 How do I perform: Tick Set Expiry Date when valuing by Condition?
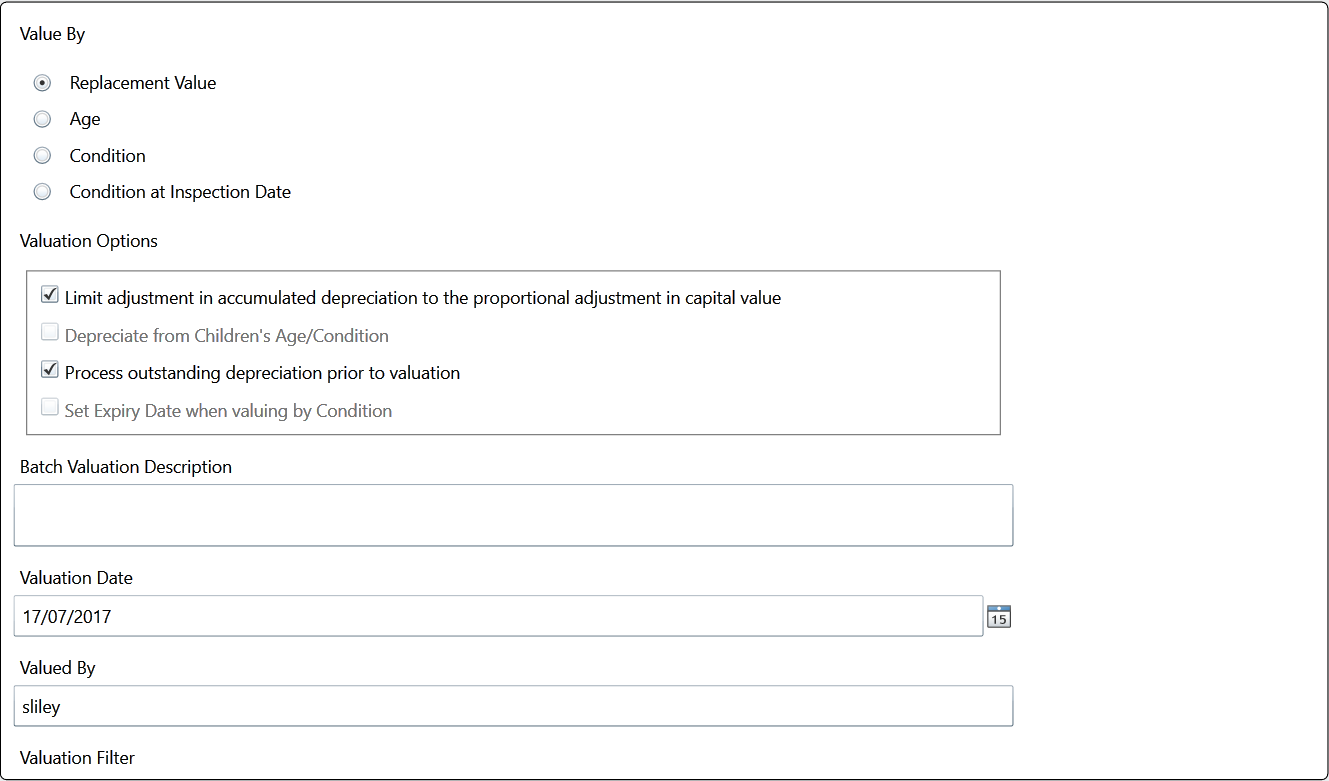tap(49, 408)
